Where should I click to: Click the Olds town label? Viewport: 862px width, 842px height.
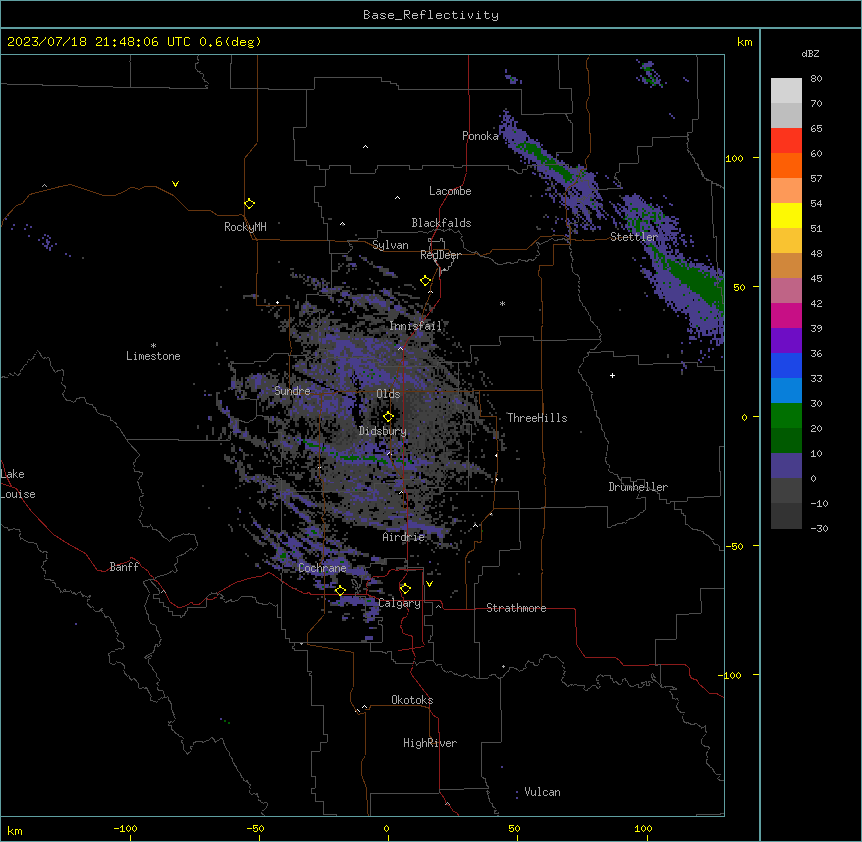pos(388,394)
